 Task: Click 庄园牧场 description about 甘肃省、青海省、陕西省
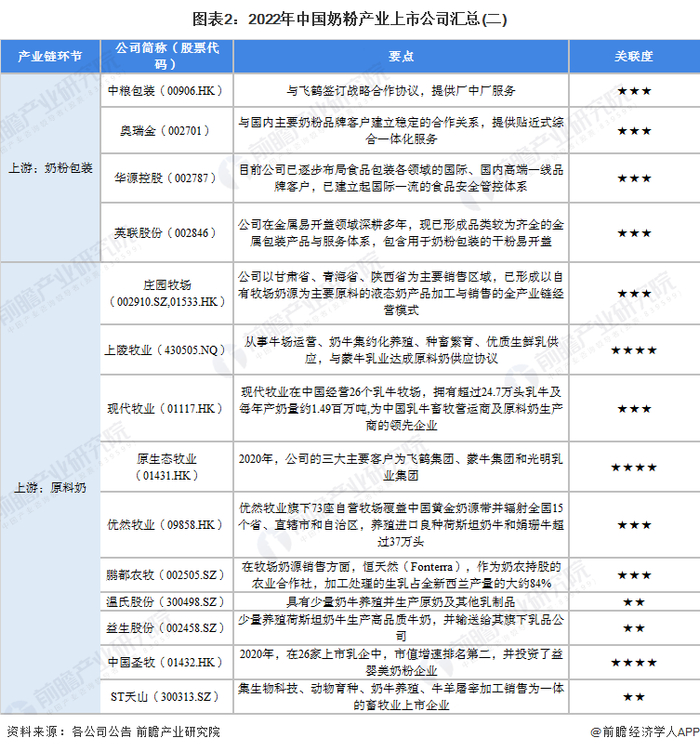[x=401, y=293]
